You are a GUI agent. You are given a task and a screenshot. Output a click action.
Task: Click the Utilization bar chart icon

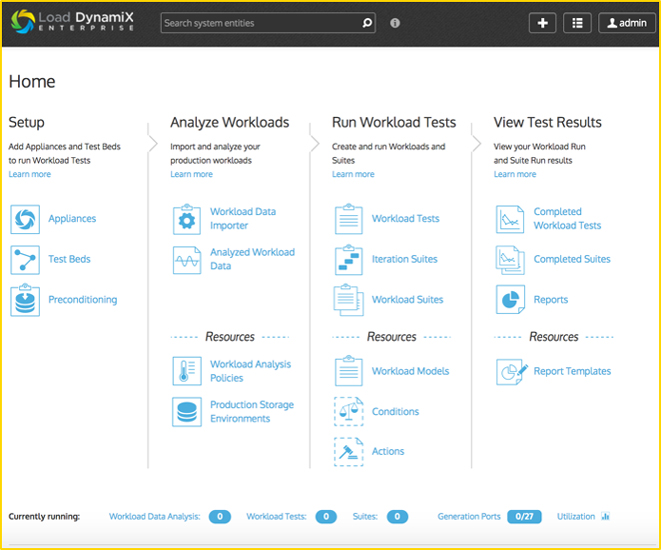click(605, 516)
